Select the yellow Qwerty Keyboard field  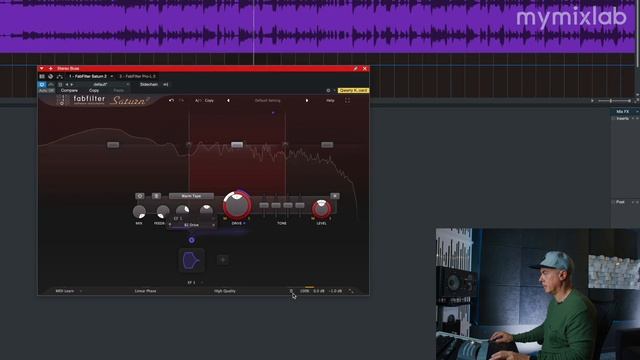[x=353, y=90]
